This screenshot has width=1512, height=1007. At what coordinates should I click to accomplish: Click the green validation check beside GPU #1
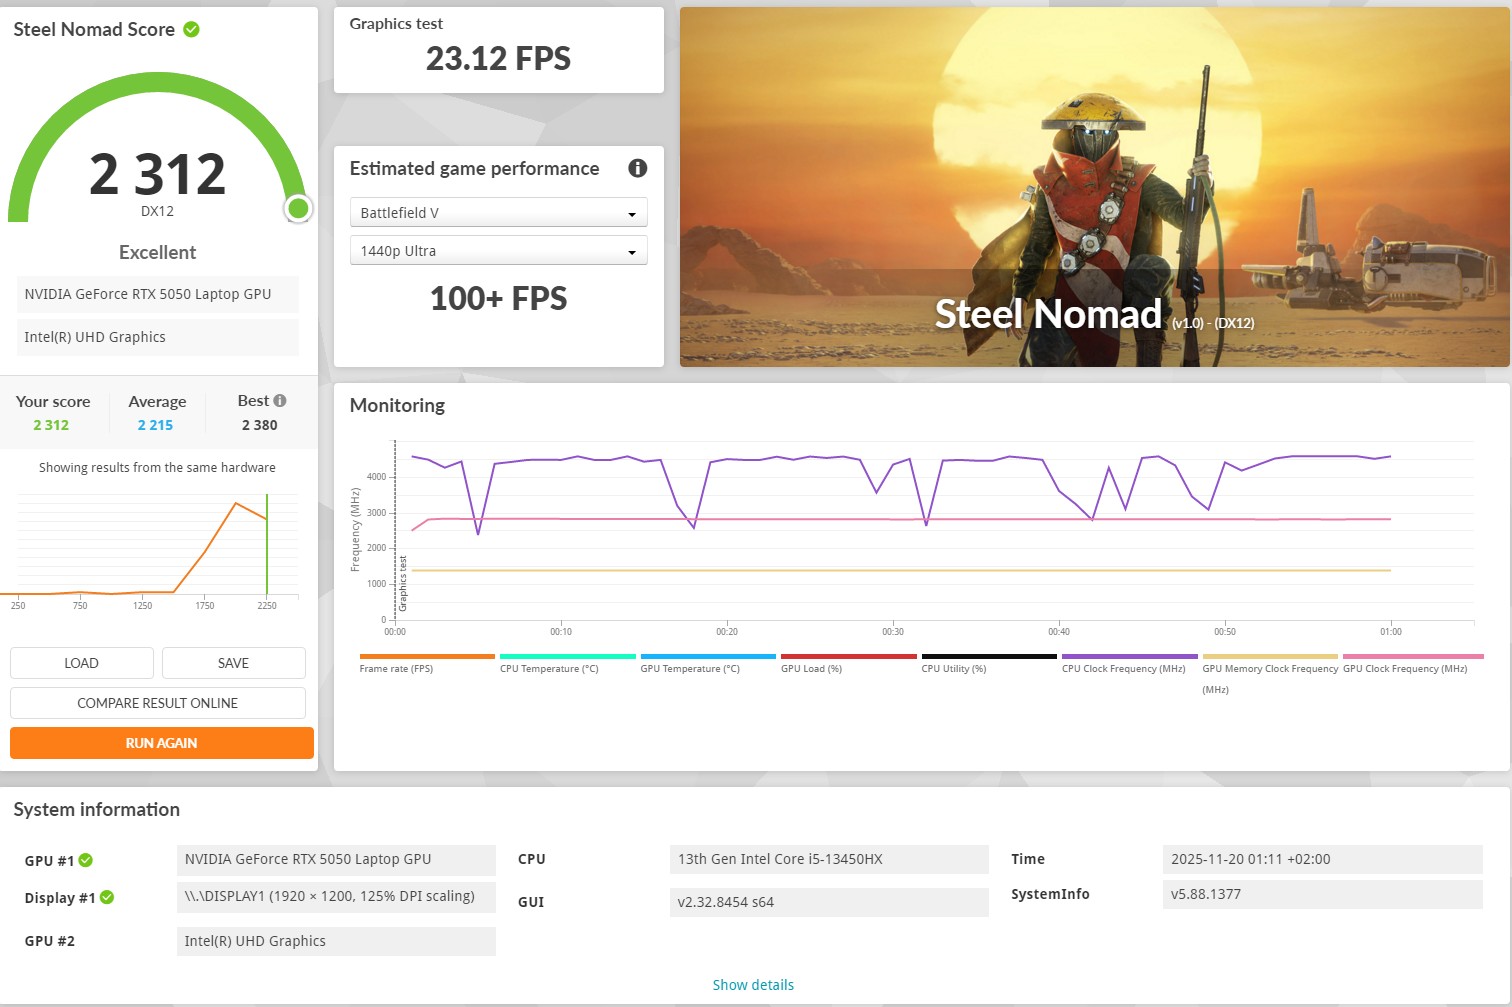click(x=86, y=860)
